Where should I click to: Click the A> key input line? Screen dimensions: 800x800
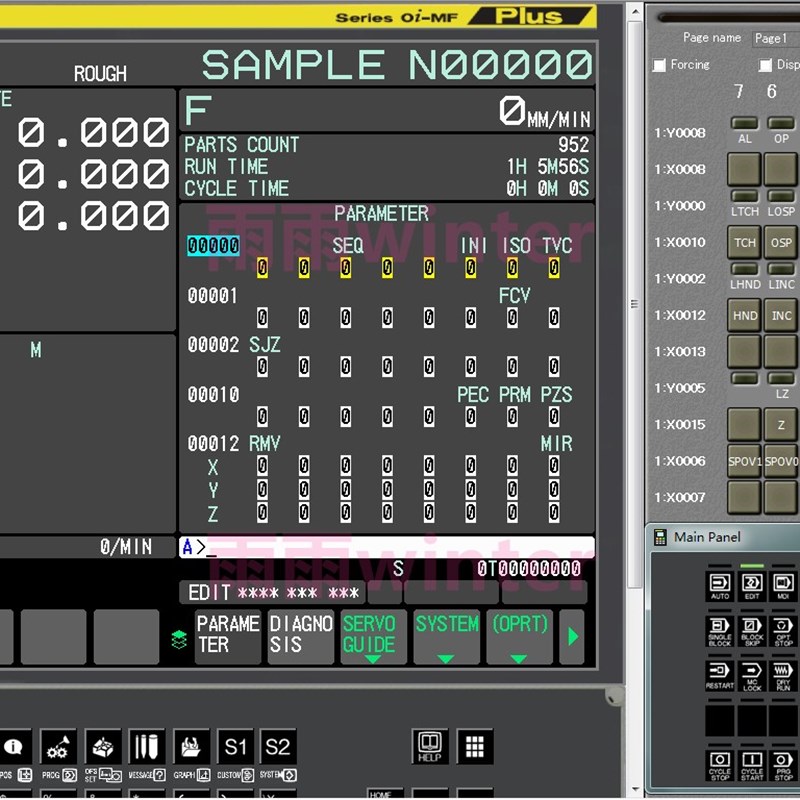[387, 547]
